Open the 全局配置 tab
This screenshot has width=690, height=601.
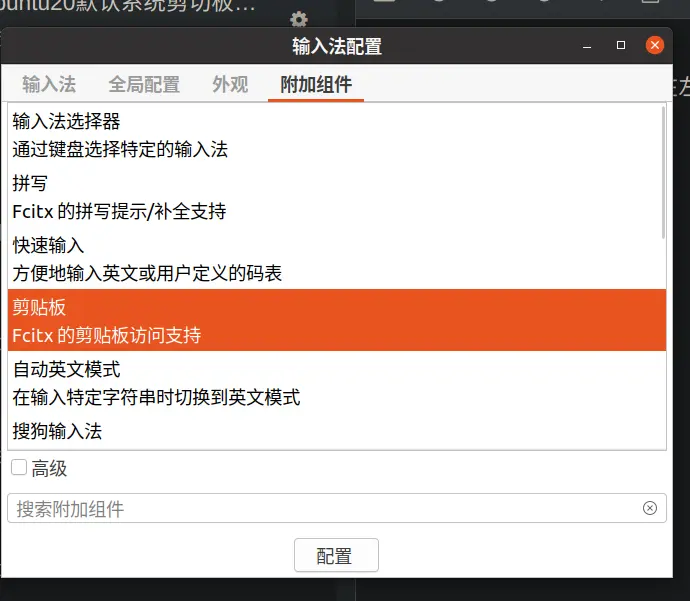pos(144,84)
